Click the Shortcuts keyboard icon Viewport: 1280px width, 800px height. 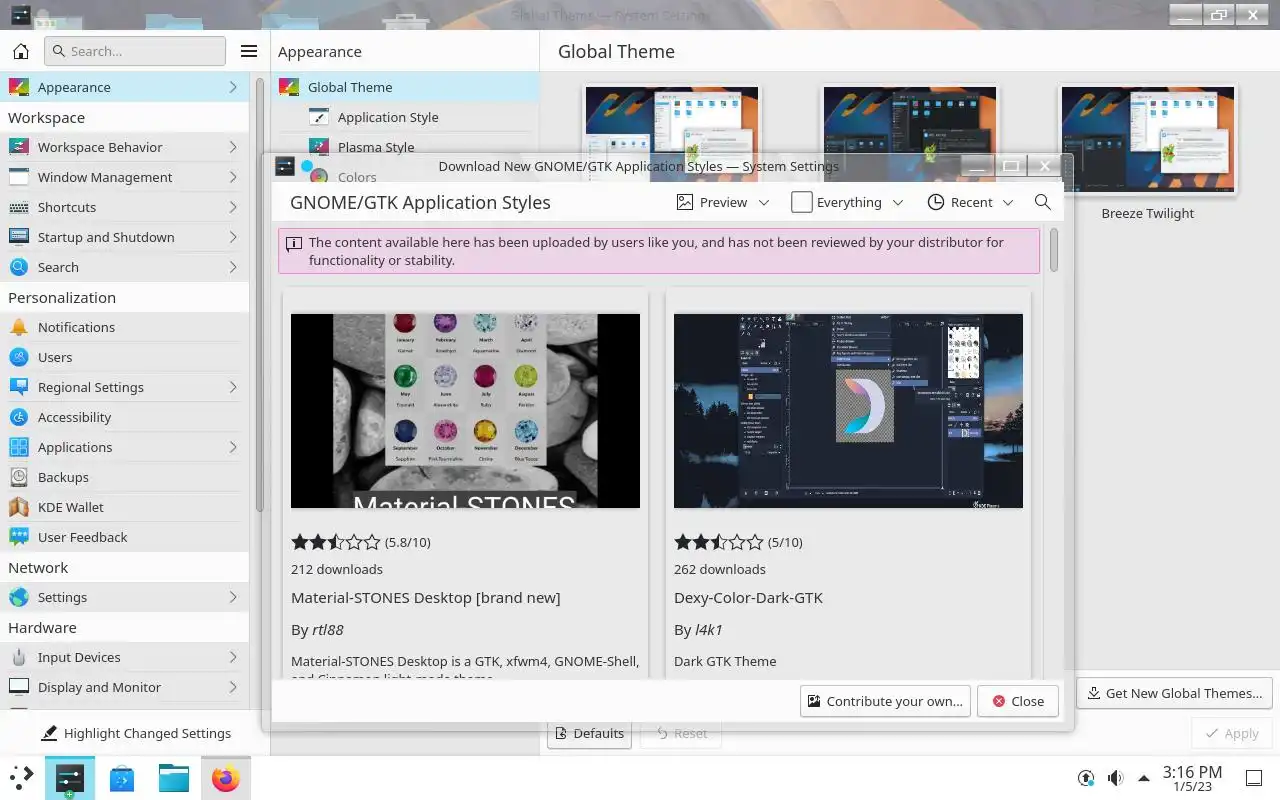tap(19, 207)
